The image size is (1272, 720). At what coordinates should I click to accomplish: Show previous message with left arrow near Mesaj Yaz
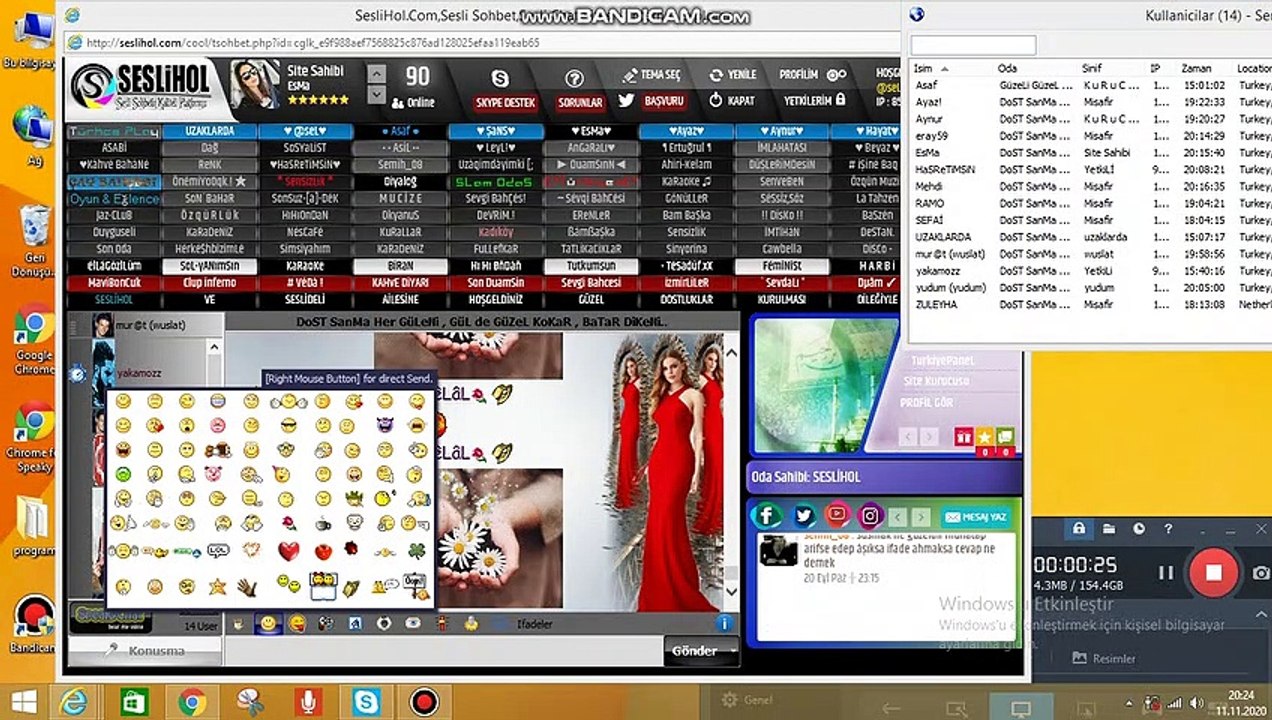pyautogui.click(x=899, y=517)
